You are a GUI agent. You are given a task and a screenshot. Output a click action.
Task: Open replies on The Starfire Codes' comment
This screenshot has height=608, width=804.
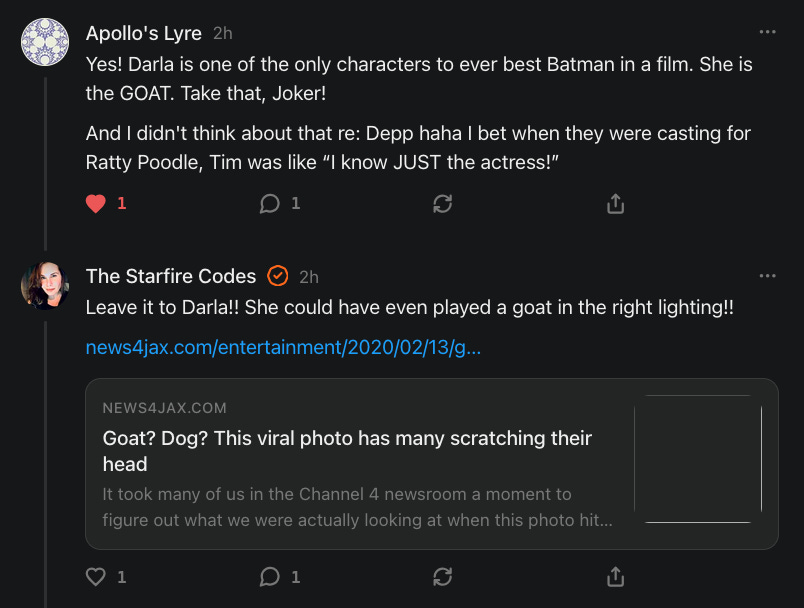point(269,577)
